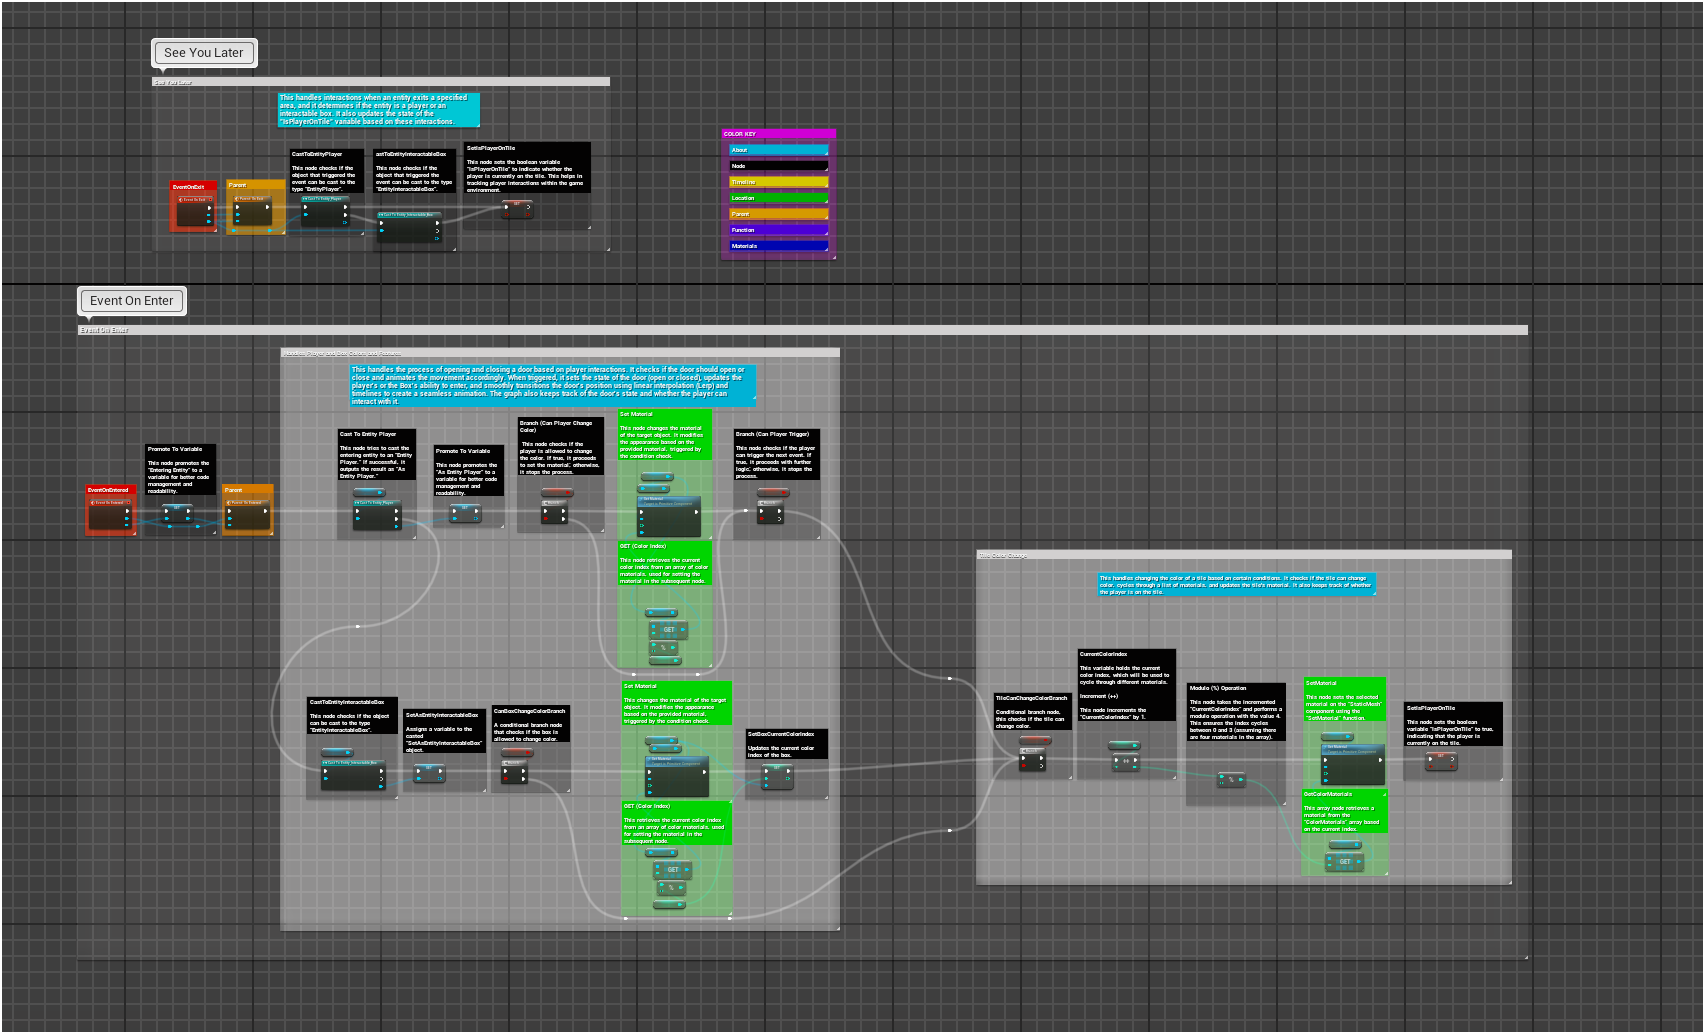Click the SetIsPlayerOnTile description in See You Later
Image resolution: width=1705 pixels, height=1034 pixels.
(527, 169)
